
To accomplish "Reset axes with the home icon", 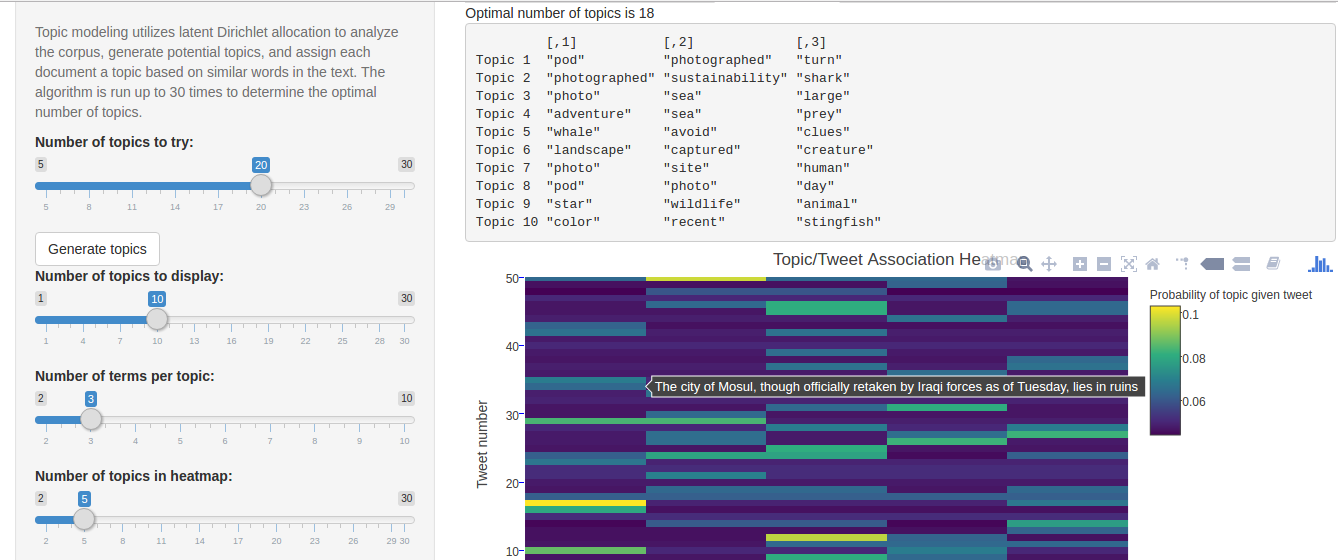I will point(1153,264).
